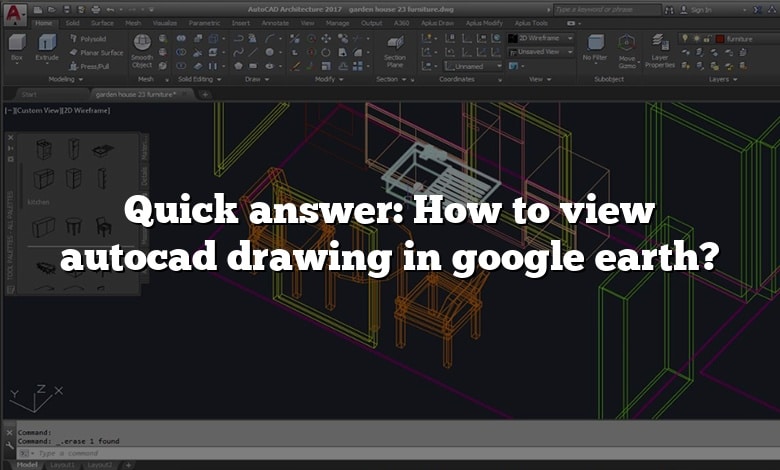The height and width of the screenshot is (470, 780).
Task: Expand the Modeling panel
Action: click(x=66, y=79)
